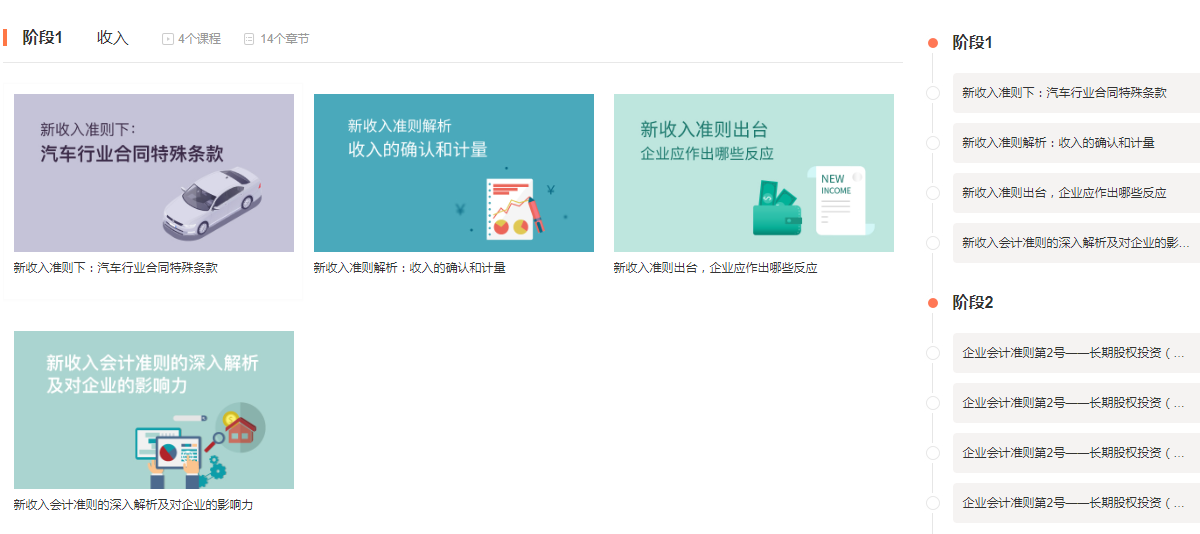This screenshot has width=1200, height=534.
Task: Select the truncated 新收入会计准则的深入解析 sidebar item
Action: (1075, 243)
